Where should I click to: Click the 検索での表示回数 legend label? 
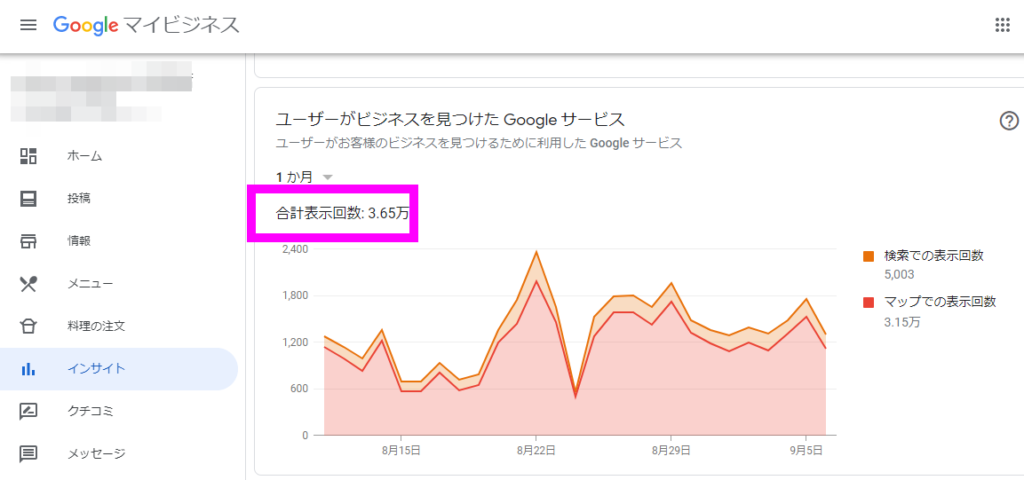tap(933, 256)
